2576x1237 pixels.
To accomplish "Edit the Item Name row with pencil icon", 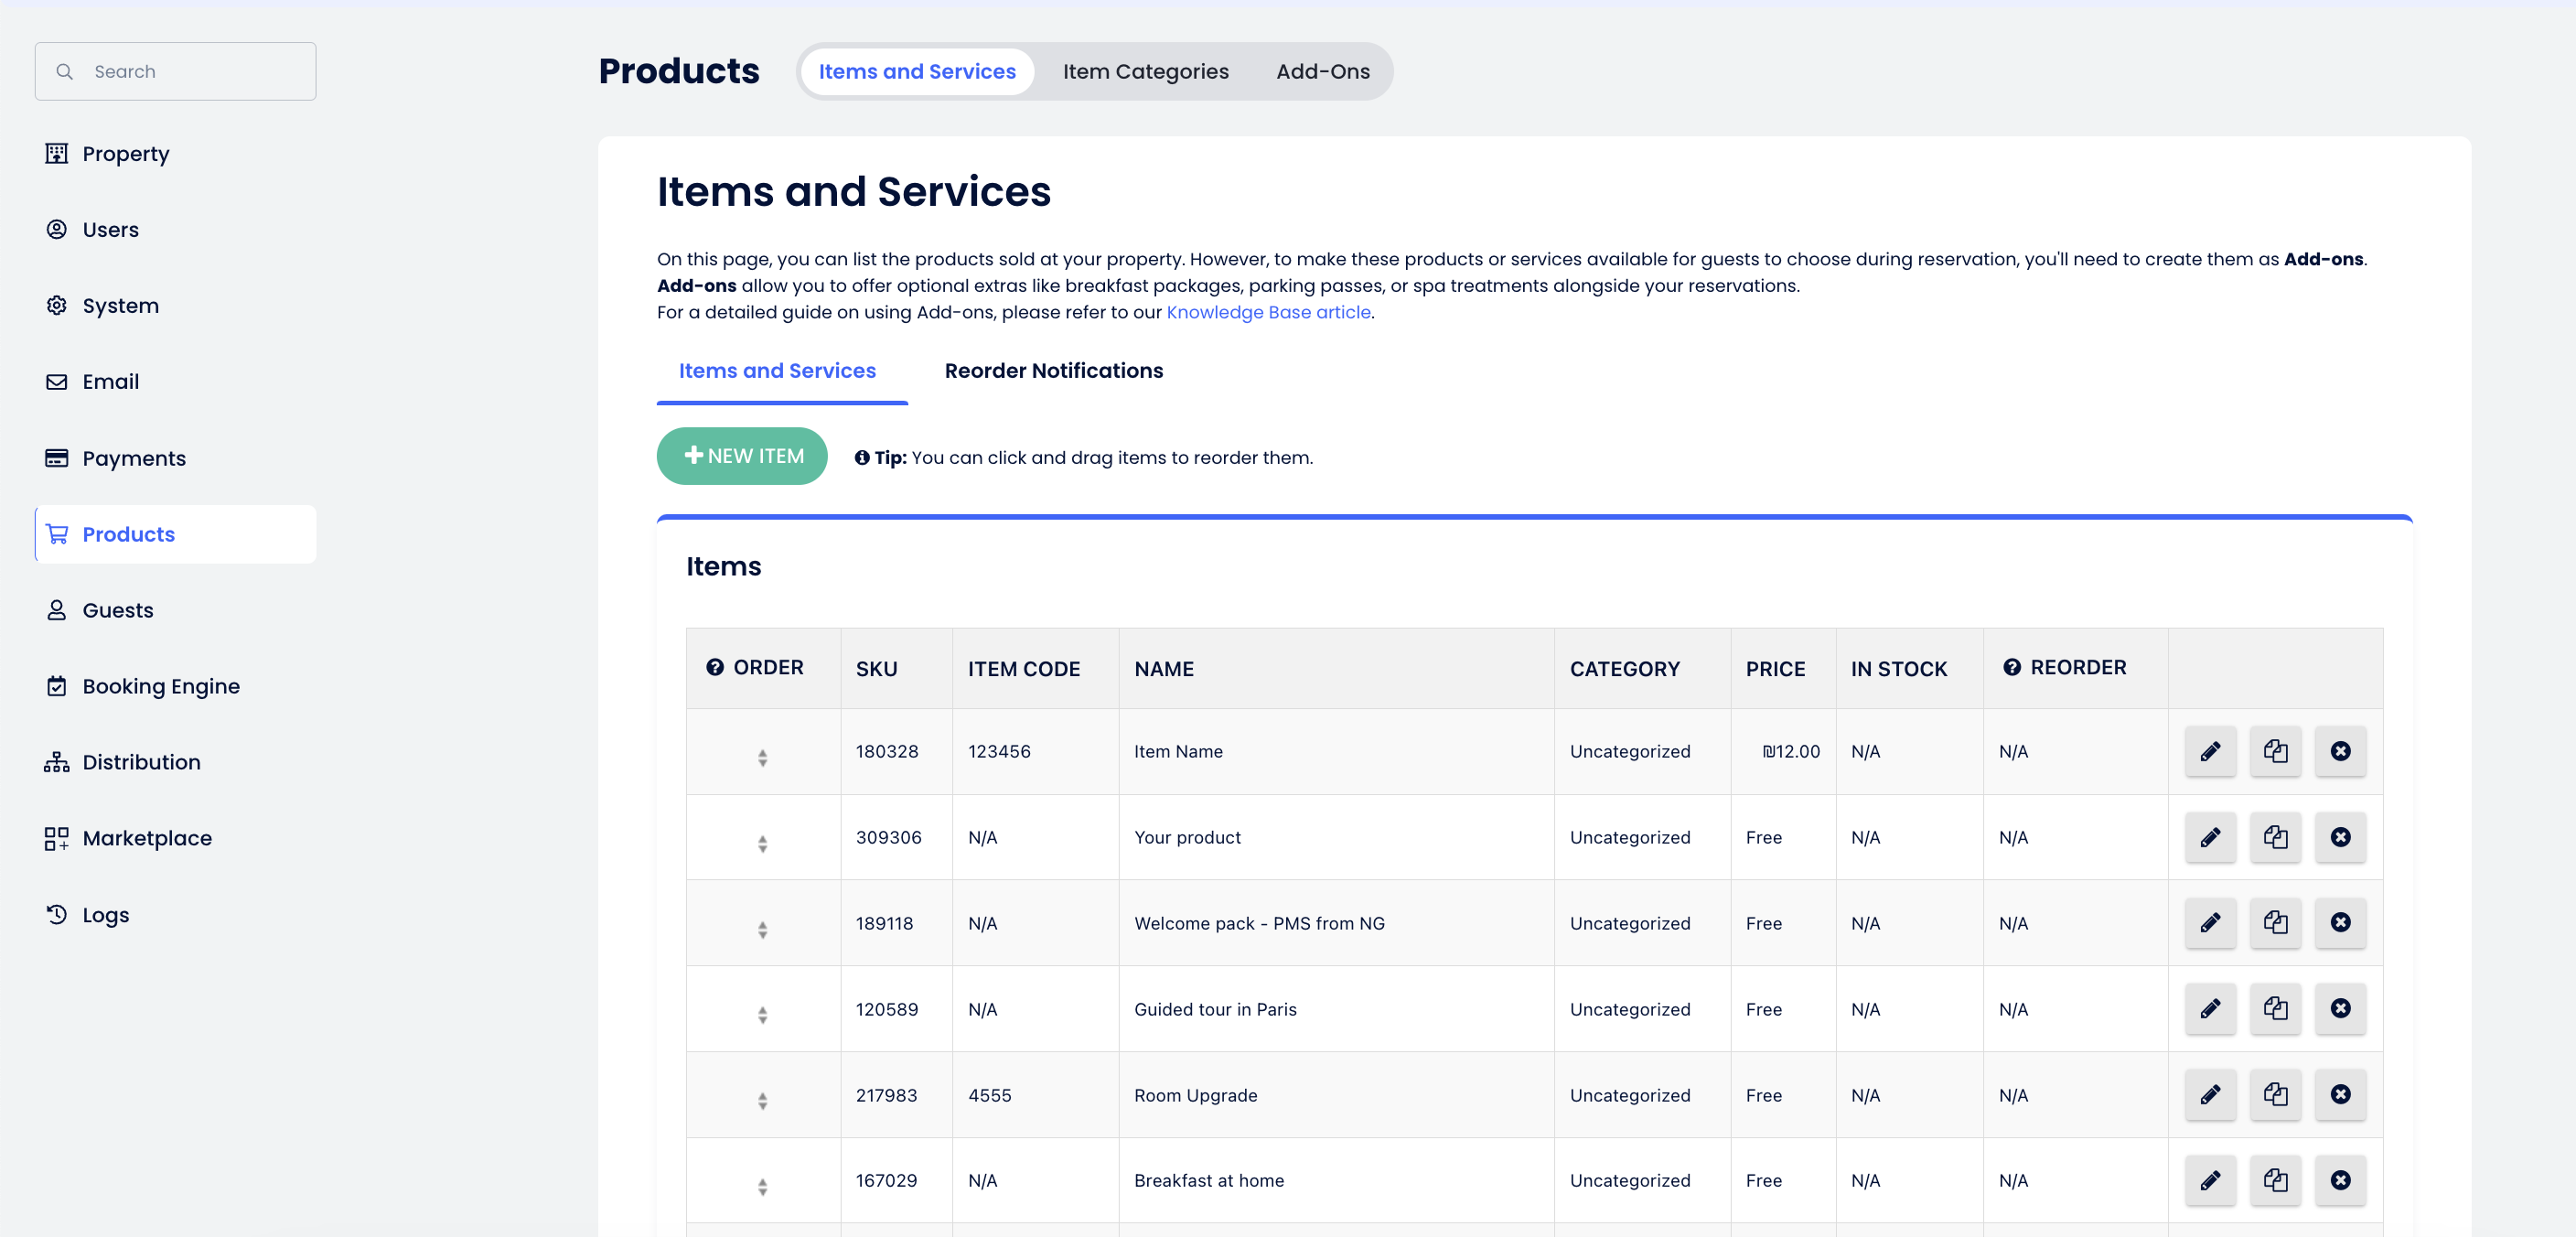I will (2210, 751).
